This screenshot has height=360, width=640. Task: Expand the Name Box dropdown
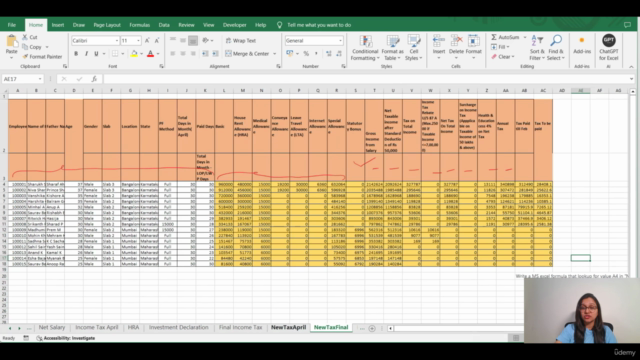pyautogui.click(x=40, y=79)
